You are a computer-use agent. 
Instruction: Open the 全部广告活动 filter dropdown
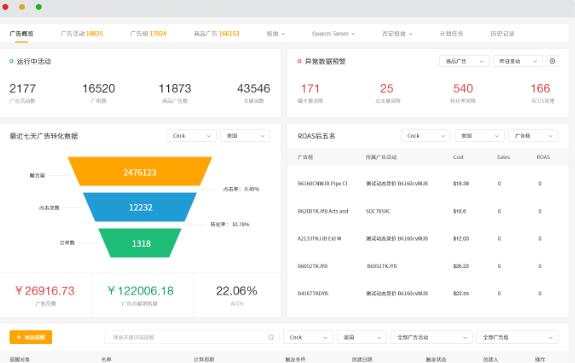coord(431,337)
